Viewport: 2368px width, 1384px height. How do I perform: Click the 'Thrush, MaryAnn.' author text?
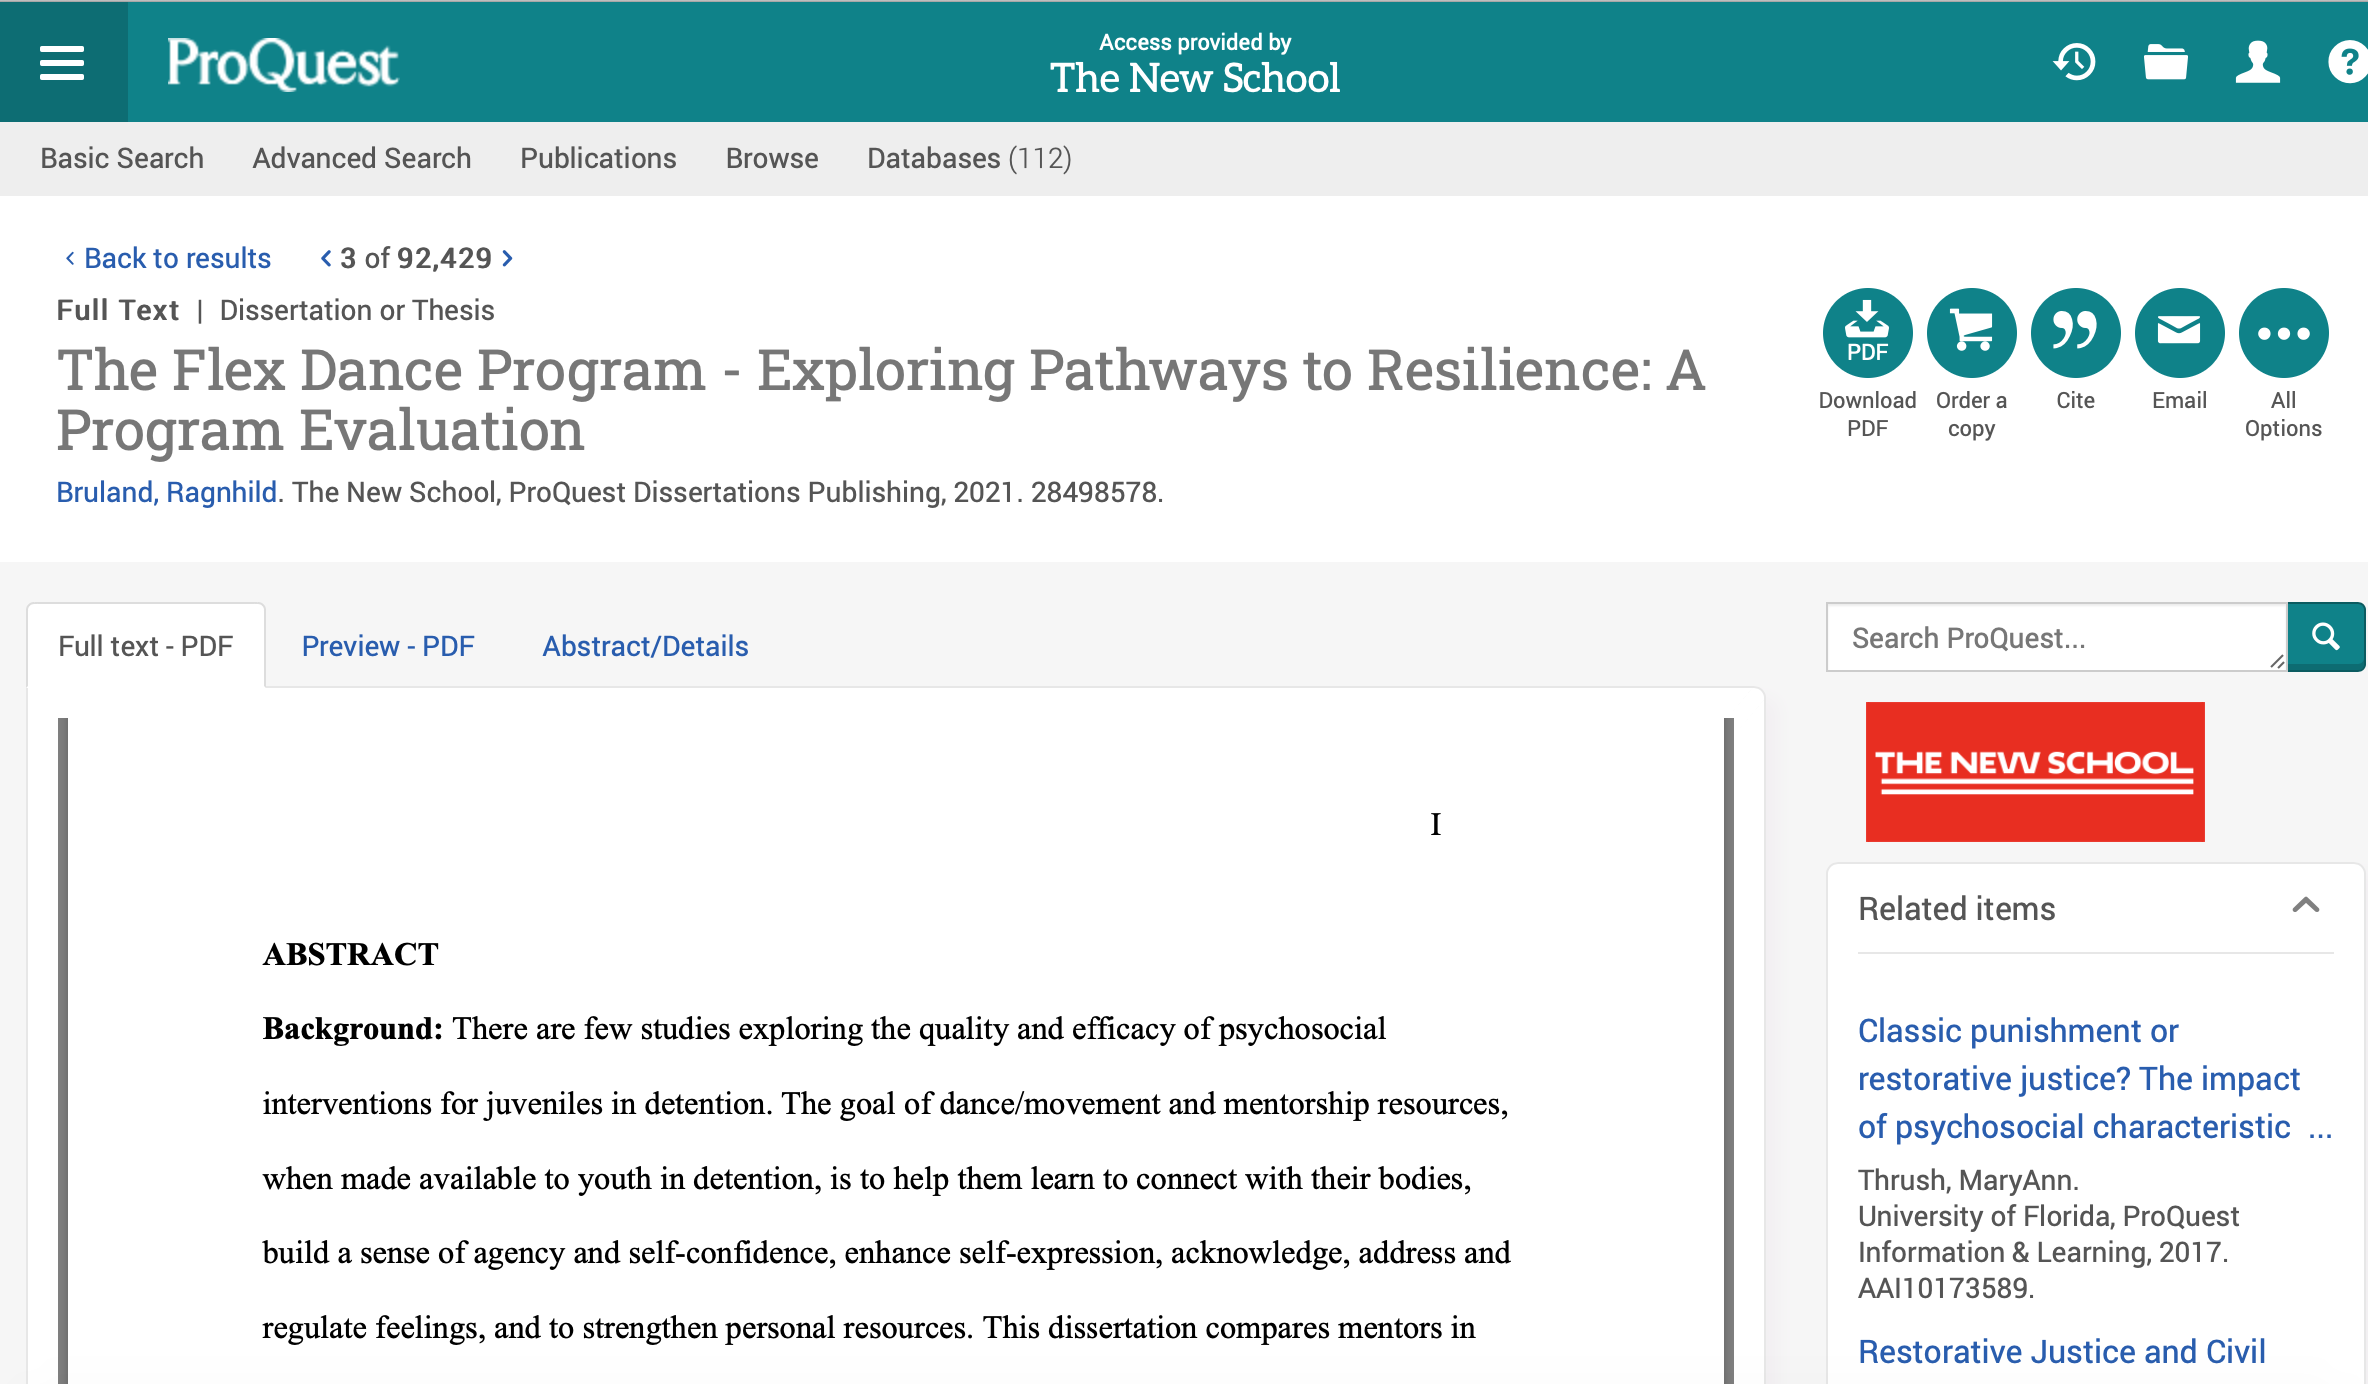[x=1968, y=1180]
